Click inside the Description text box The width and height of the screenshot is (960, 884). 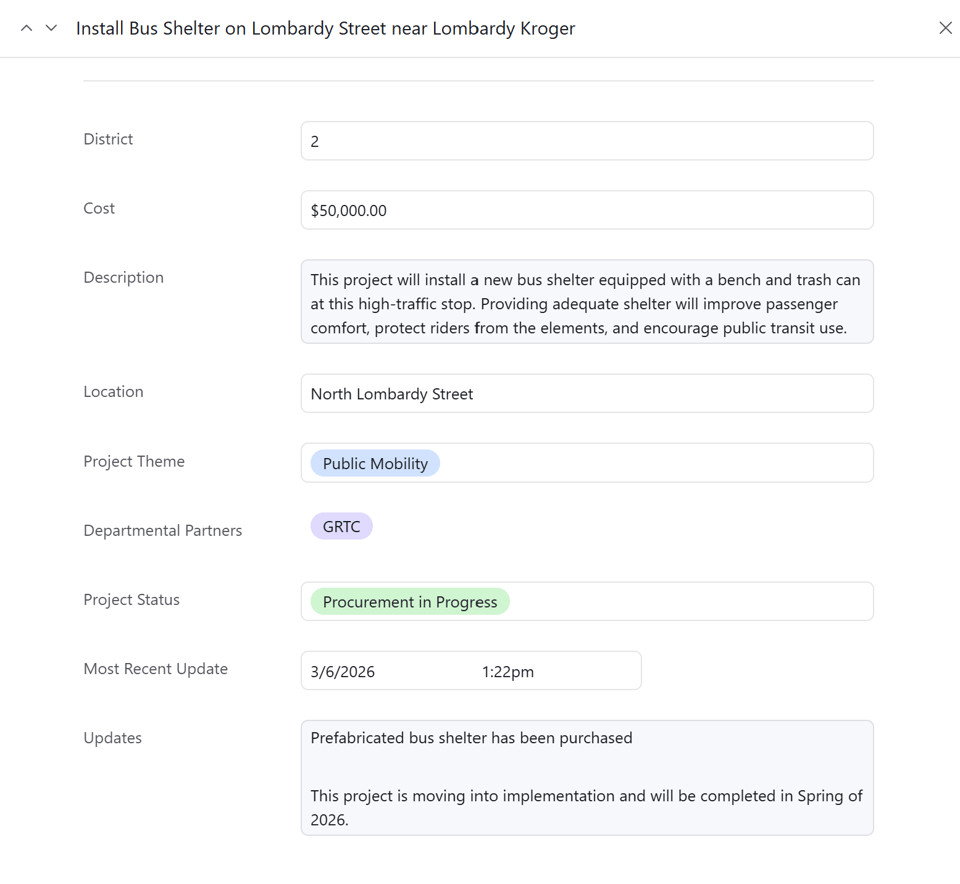tap(587, 301)
